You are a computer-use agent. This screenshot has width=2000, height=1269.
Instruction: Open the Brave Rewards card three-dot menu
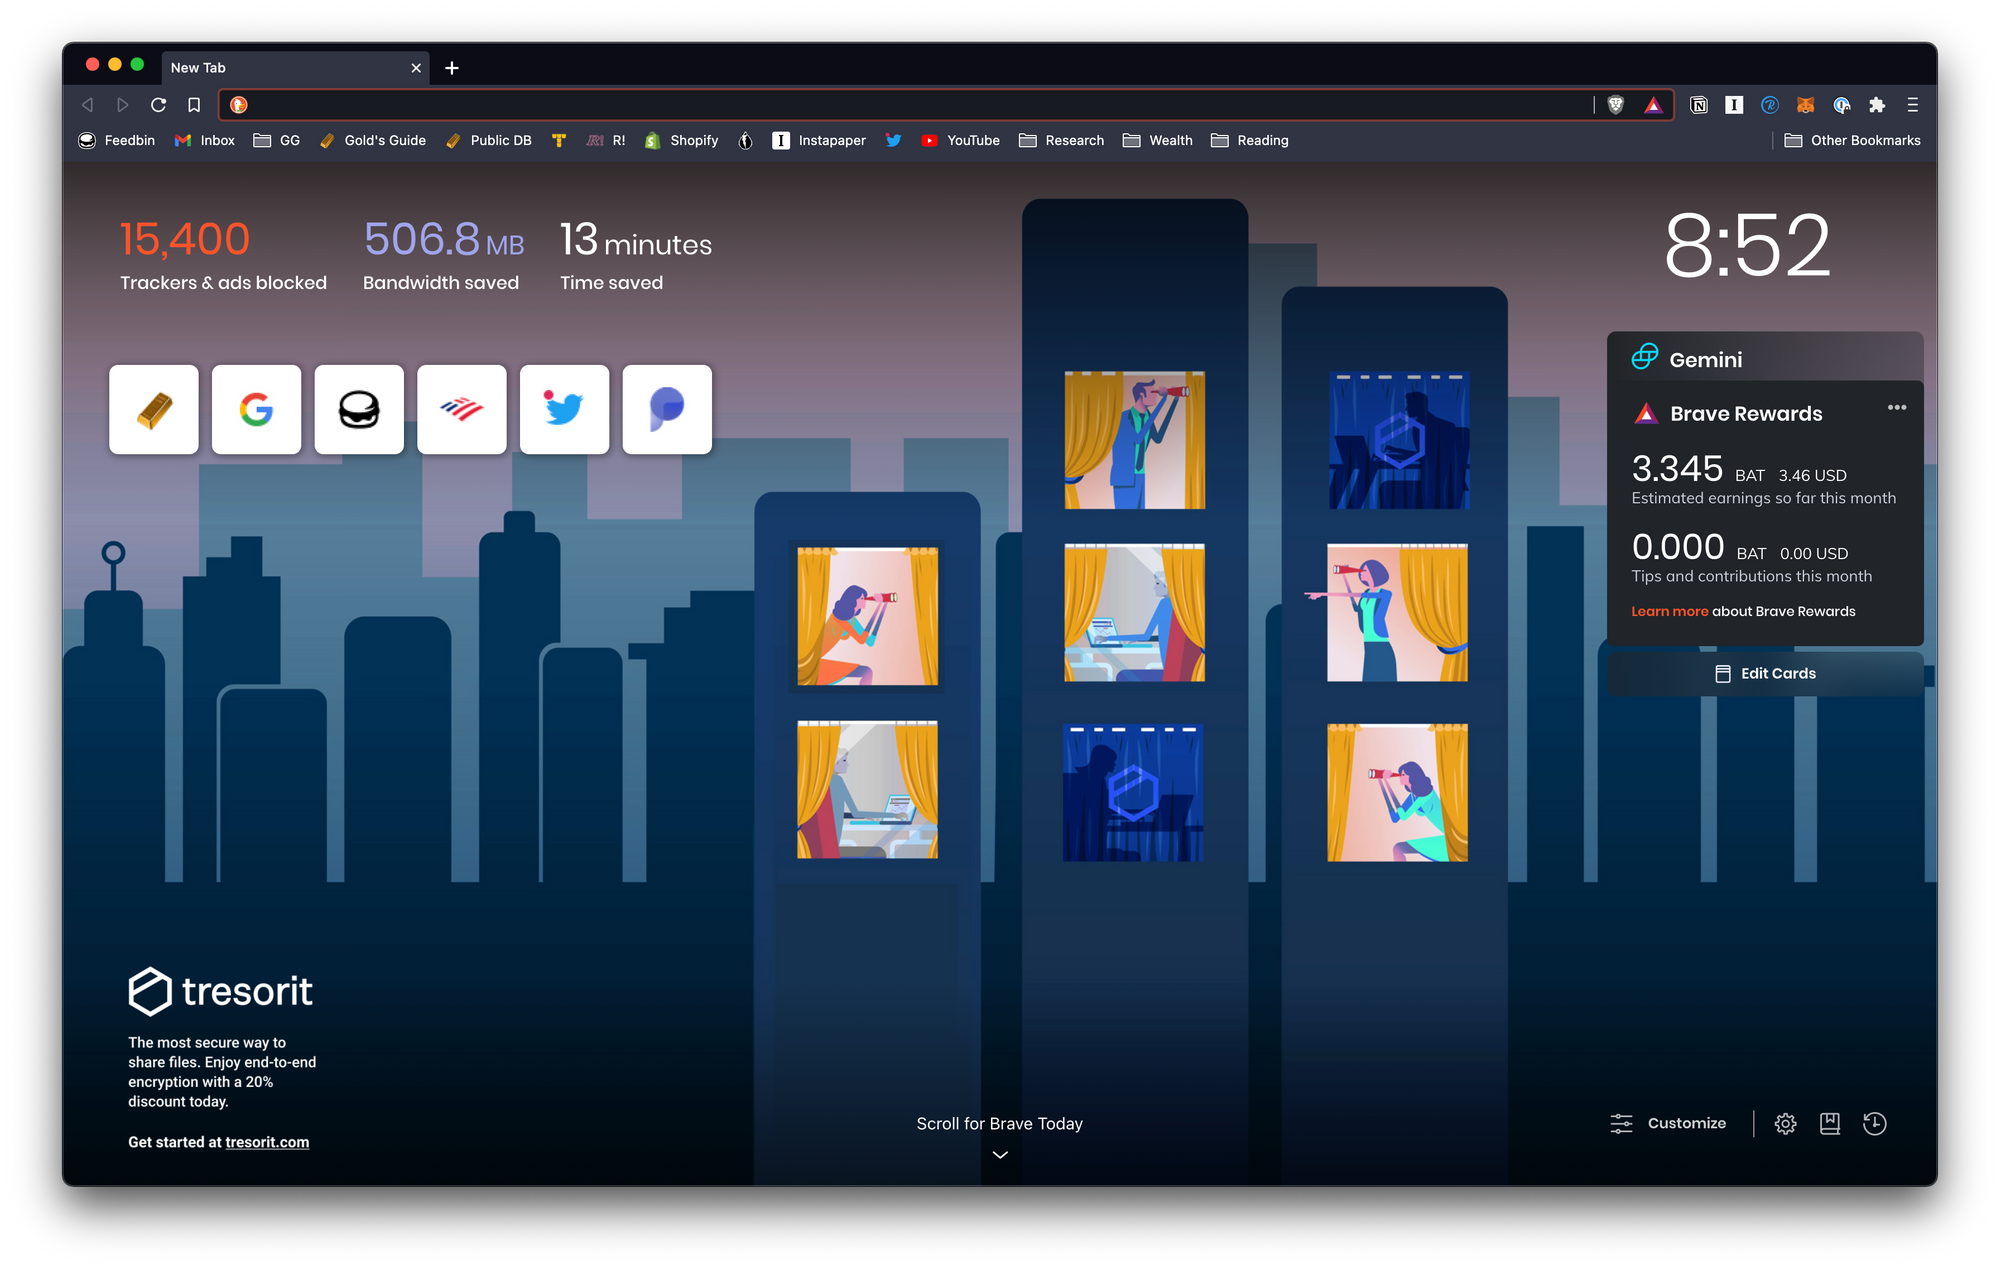pyautogui.click(x=1896, y=408)
